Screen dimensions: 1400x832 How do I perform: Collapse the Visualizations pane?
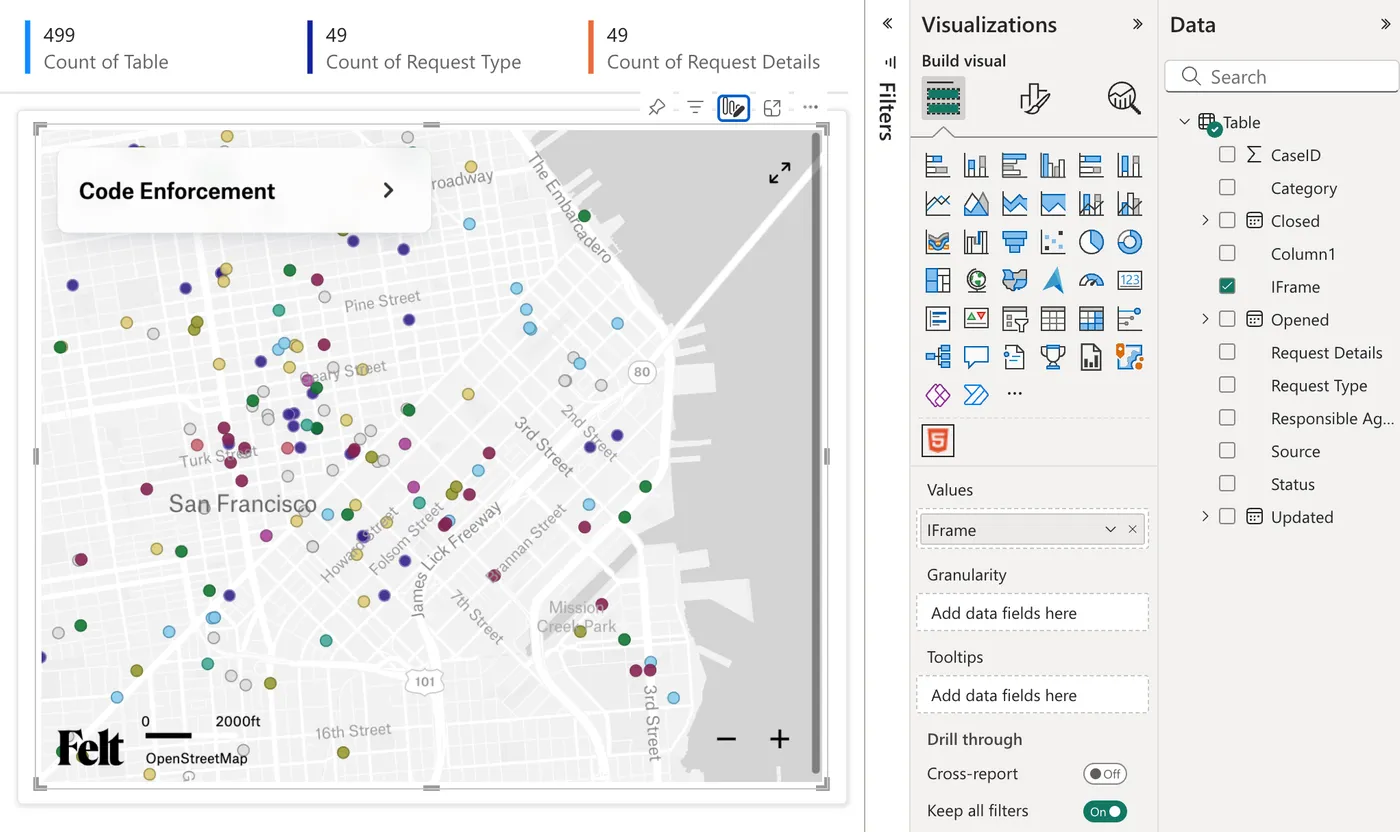1137,24
